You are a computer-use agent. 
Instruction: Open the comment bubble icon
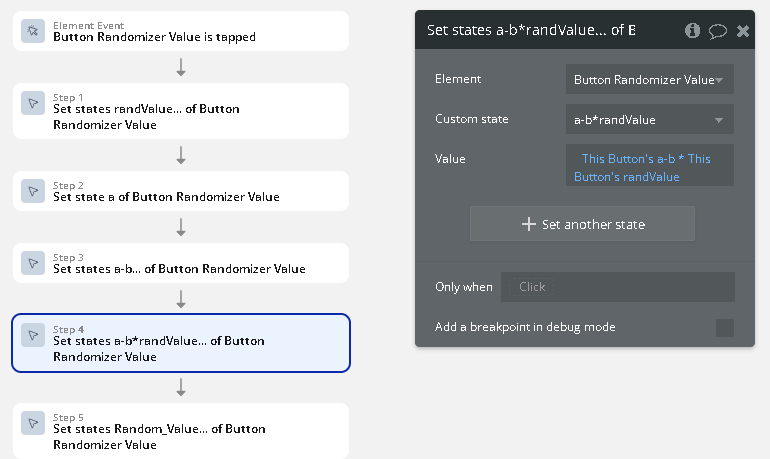click(x=717, y=30)
